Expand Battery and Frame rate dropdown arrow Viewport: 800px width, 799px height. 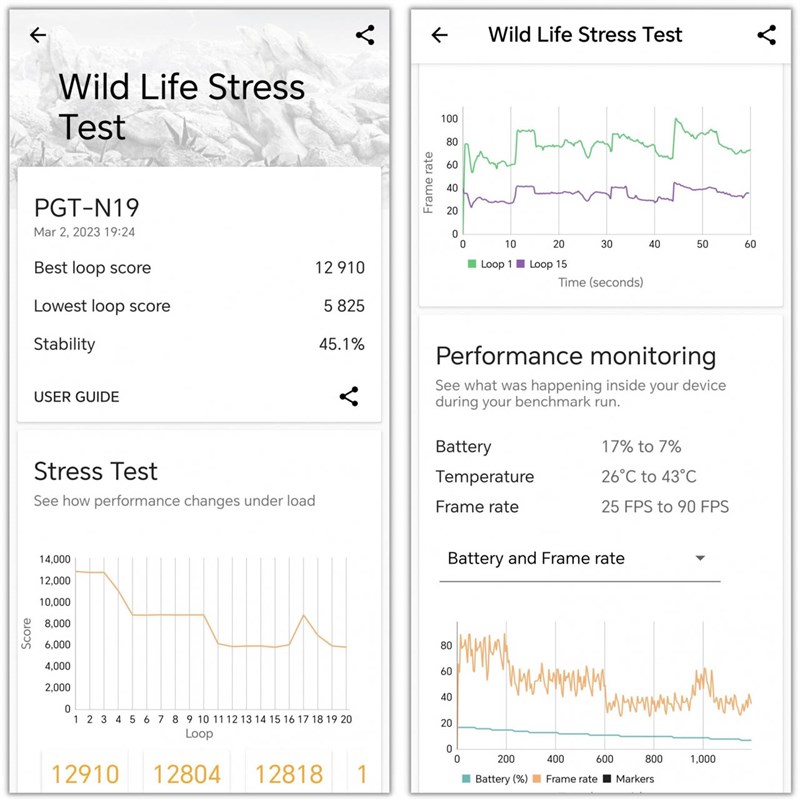pyautogui.click(x=700, y=558)
